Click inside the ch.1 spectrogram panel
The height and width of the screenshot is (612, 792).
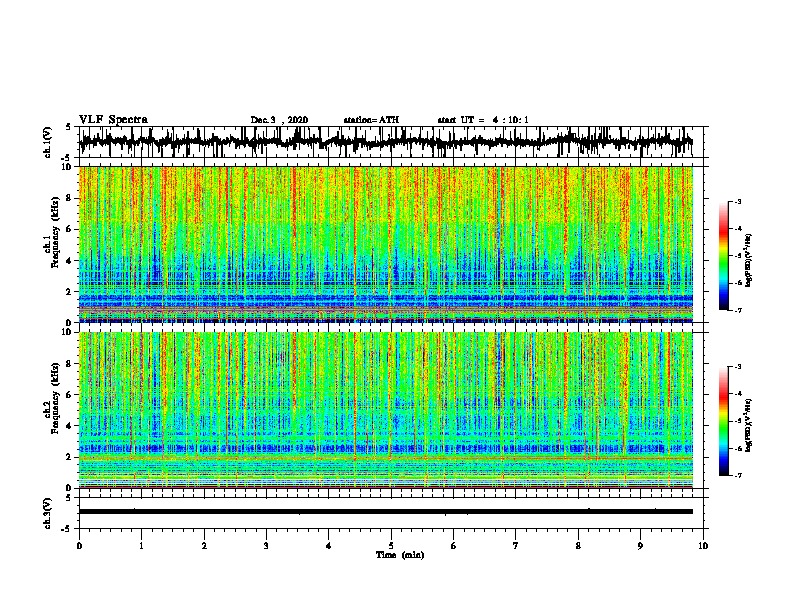click(386, 244)
